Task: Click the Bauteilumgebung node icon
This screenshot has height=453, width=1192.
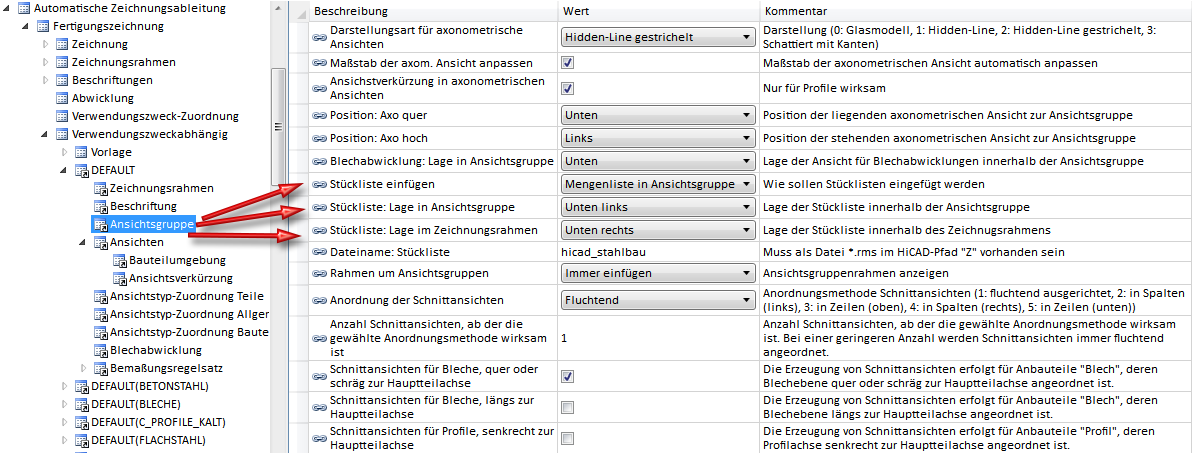Action: click(x=118, y=260)
